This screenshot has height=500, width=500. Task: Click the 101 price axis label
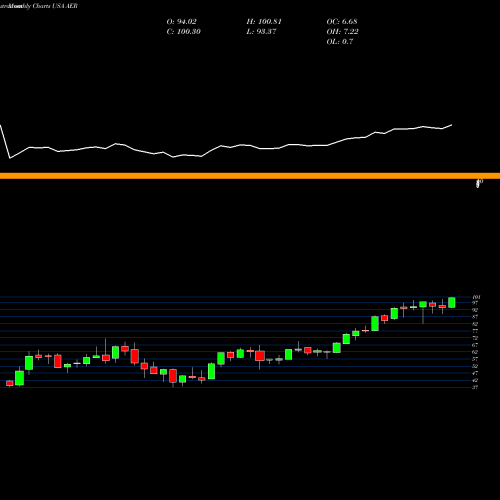tap(476, 297)
